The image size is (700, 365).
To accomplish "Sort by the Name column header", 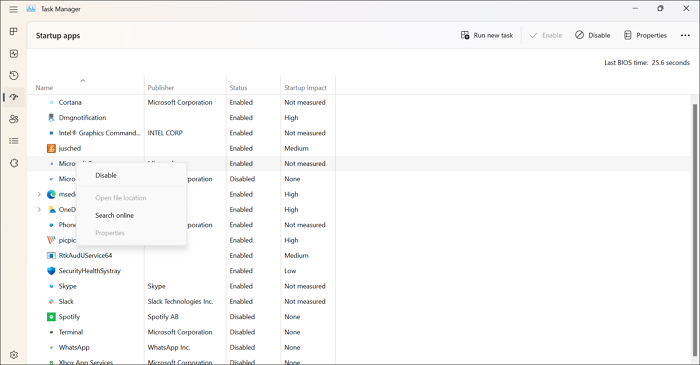I will point(44,88).
